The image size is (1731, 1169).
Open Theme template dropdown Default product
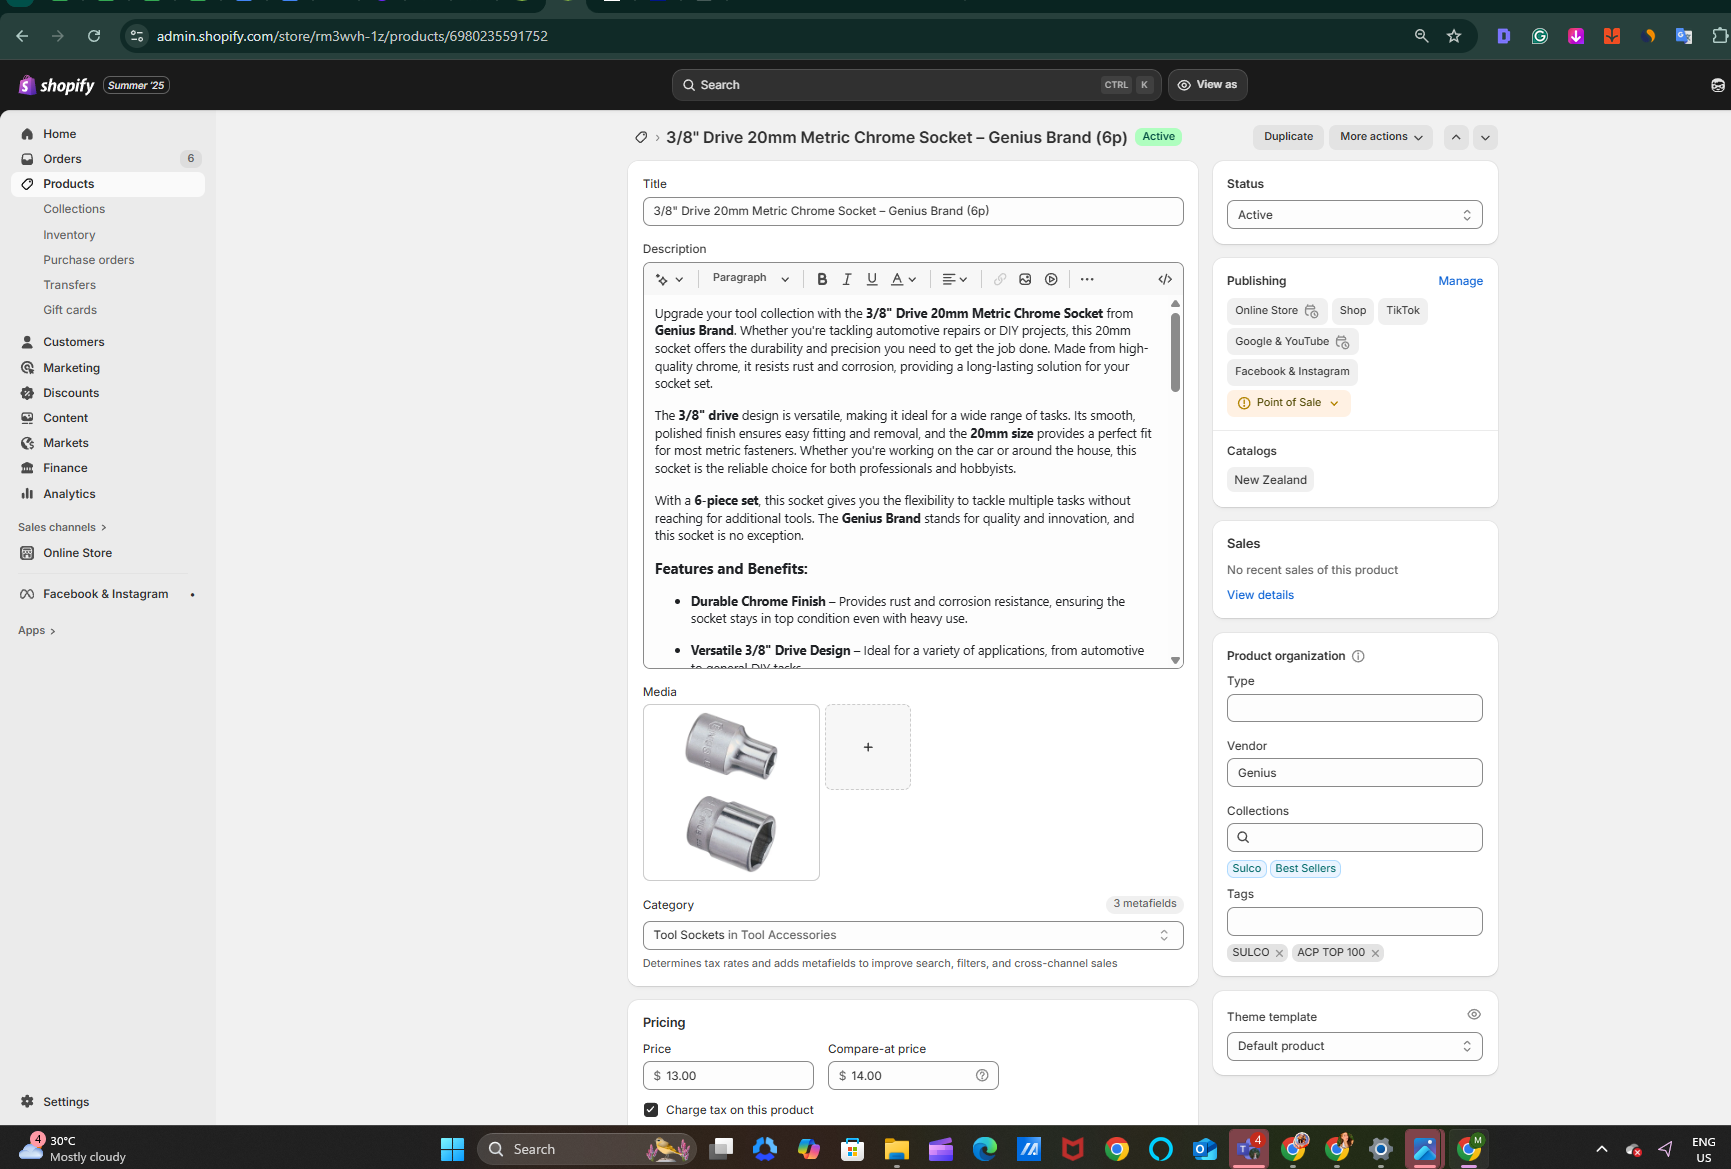click(1354, 1046)
